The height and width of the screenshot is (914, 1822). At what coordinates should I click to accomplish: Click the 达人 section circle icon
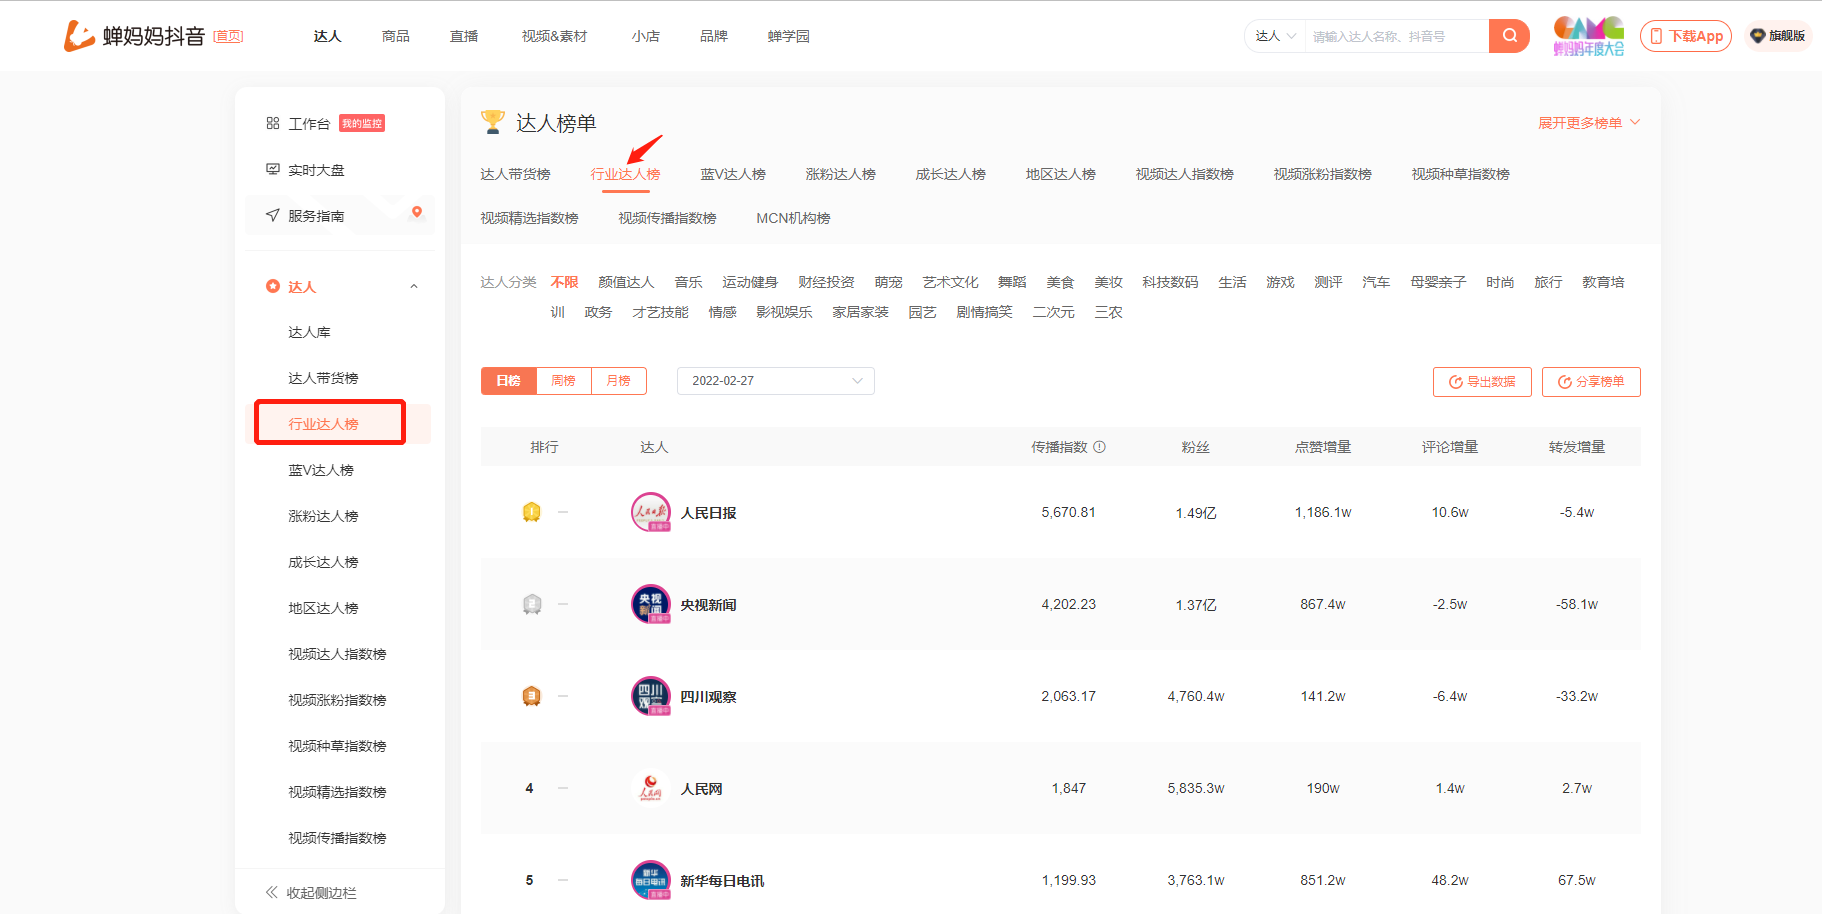[272, 287]
